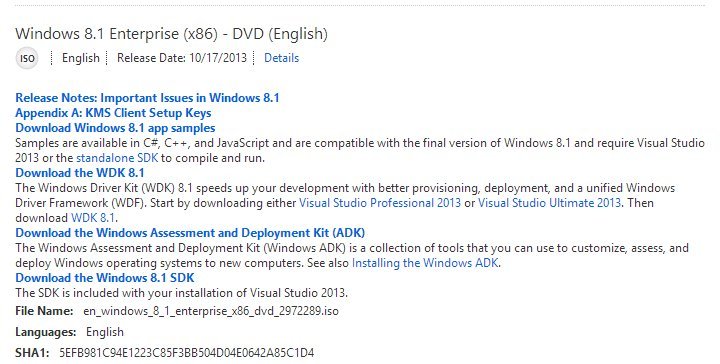
Task: Click Download Windows 8.1 app samples
Action: point(115,128)
